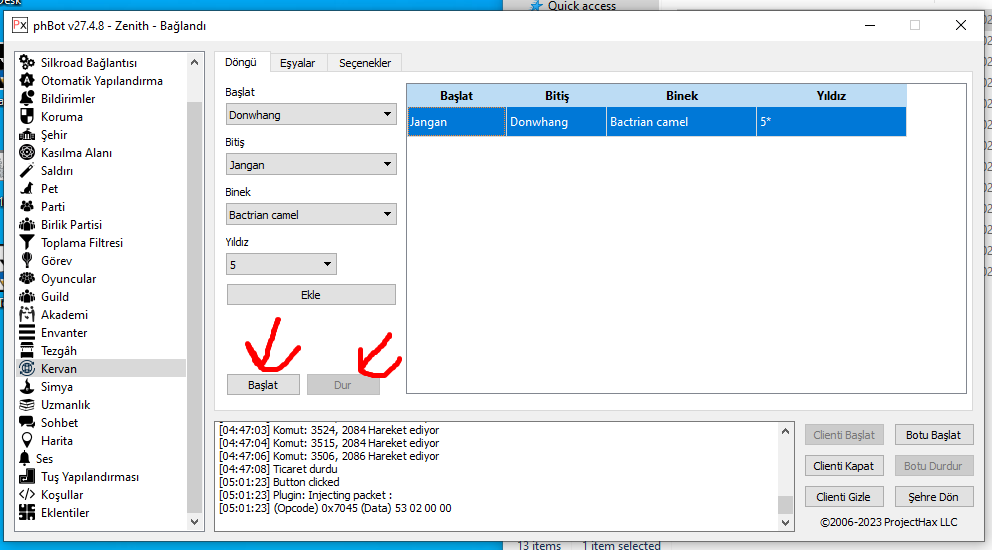
Task: Open the Simya wizard hat icon
Action: click(27, 387)
